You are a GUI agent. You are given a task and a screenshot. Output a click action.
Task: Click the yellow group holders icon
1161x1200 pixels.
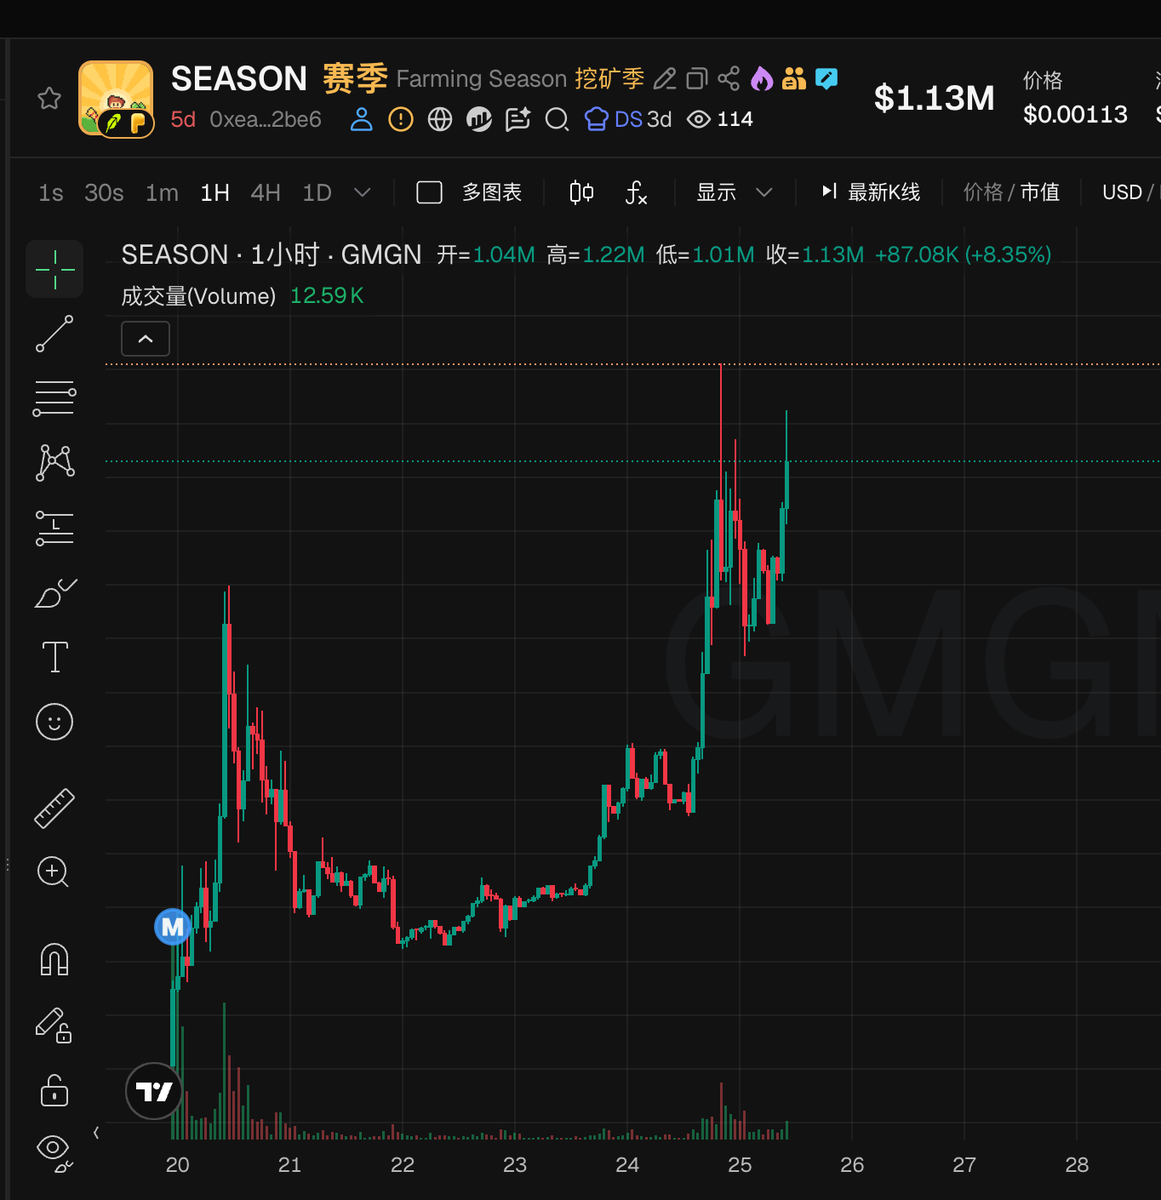click(794, 79)
